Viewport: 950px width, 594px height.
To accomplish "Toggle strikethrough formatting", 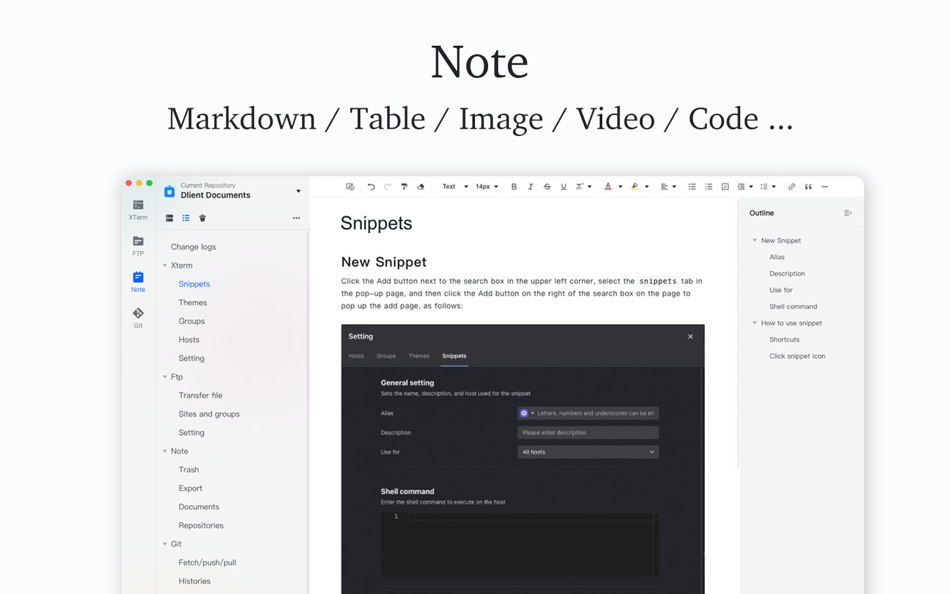I will tap(547, 187).
